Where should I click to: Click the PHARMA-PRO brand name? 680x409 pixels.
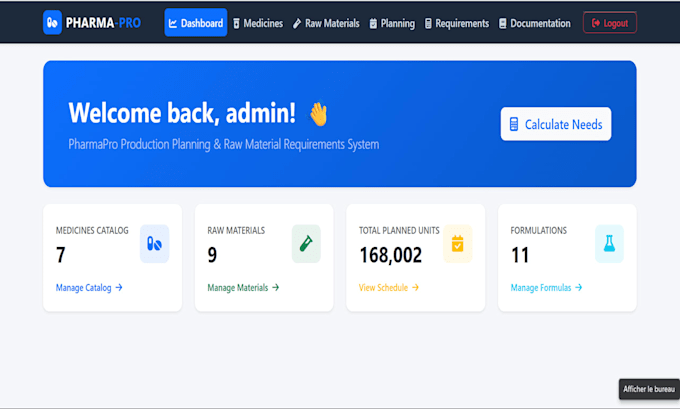(103, 23)
